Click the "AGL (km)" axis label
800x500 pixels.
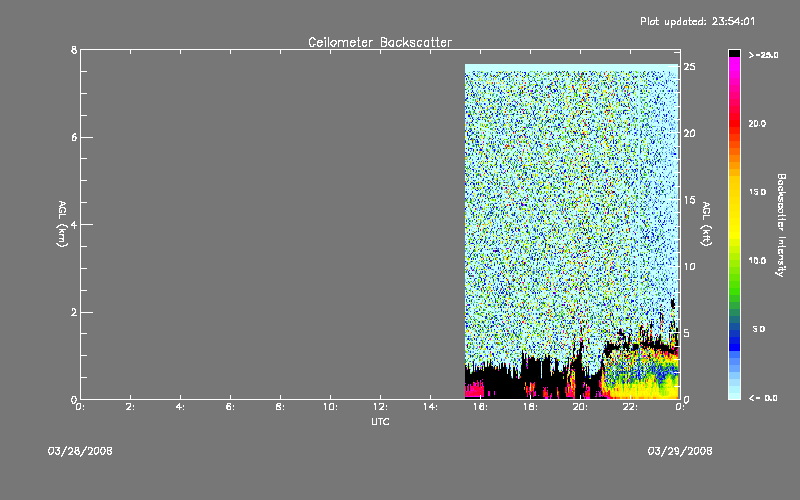coord(62,223)
